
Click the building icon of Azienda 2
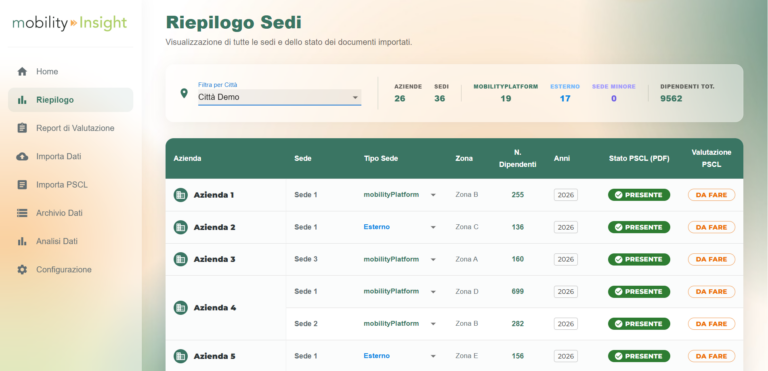coord(181,227)
